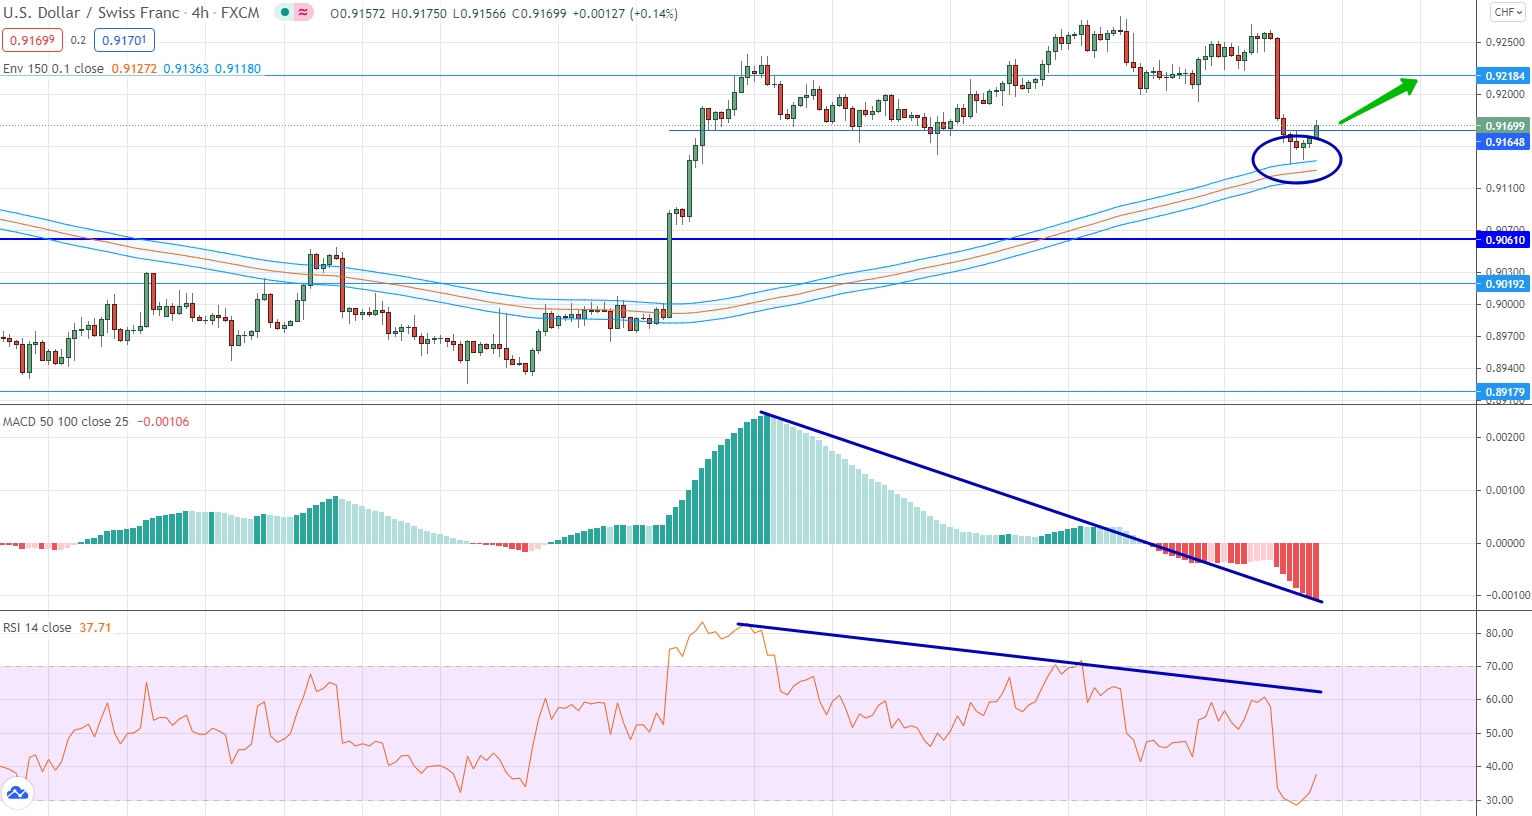Click the 0.89179 price level label
The image size is (1532, 816).
(1504, 392)
